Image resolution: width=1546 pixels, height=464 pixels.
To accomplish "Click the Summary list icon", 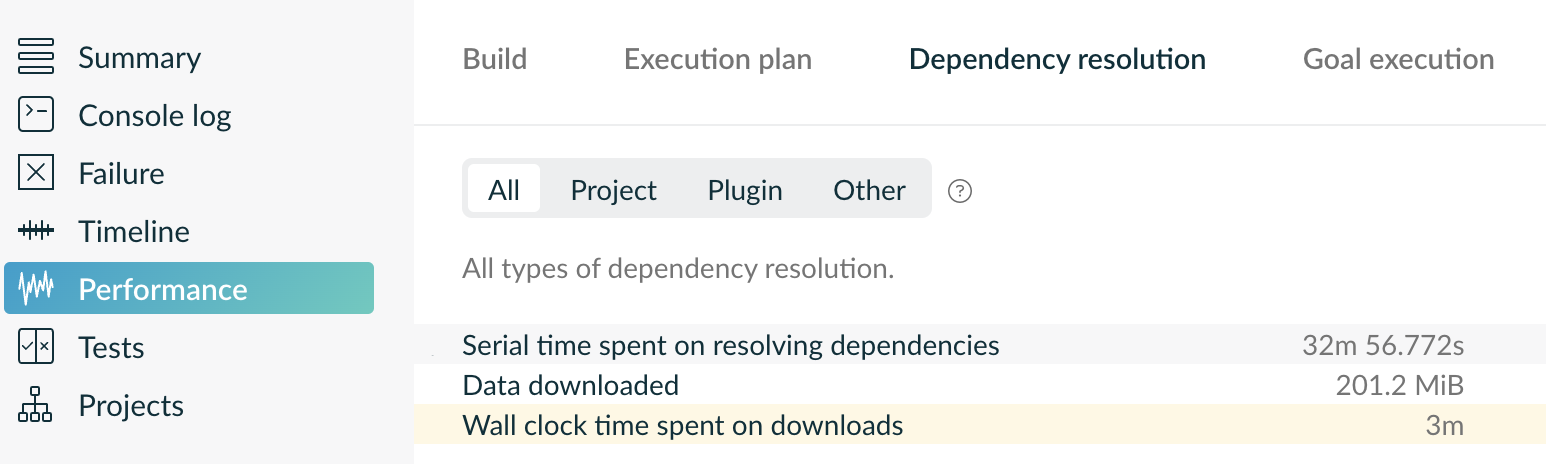I will coord(36,57).
